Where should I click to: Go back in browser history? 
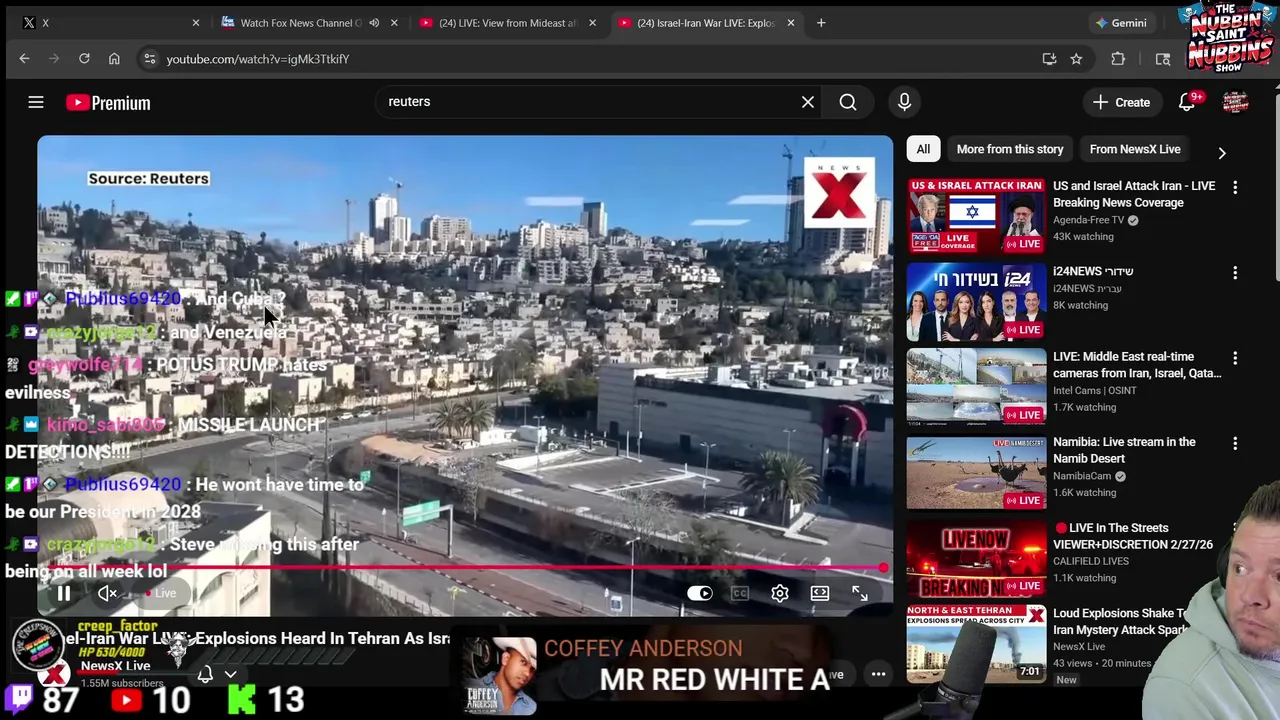click(x=24, y=59)
